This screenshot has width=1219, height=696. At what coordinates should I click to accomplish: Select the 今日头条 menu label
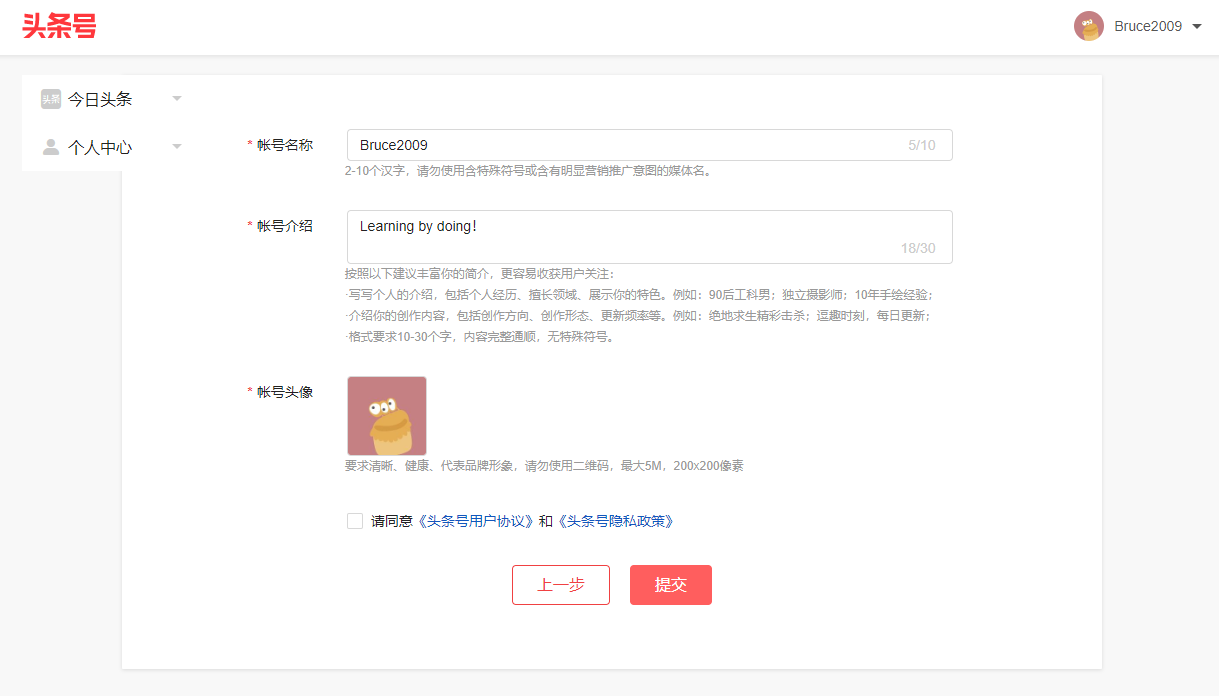point(100,99)
